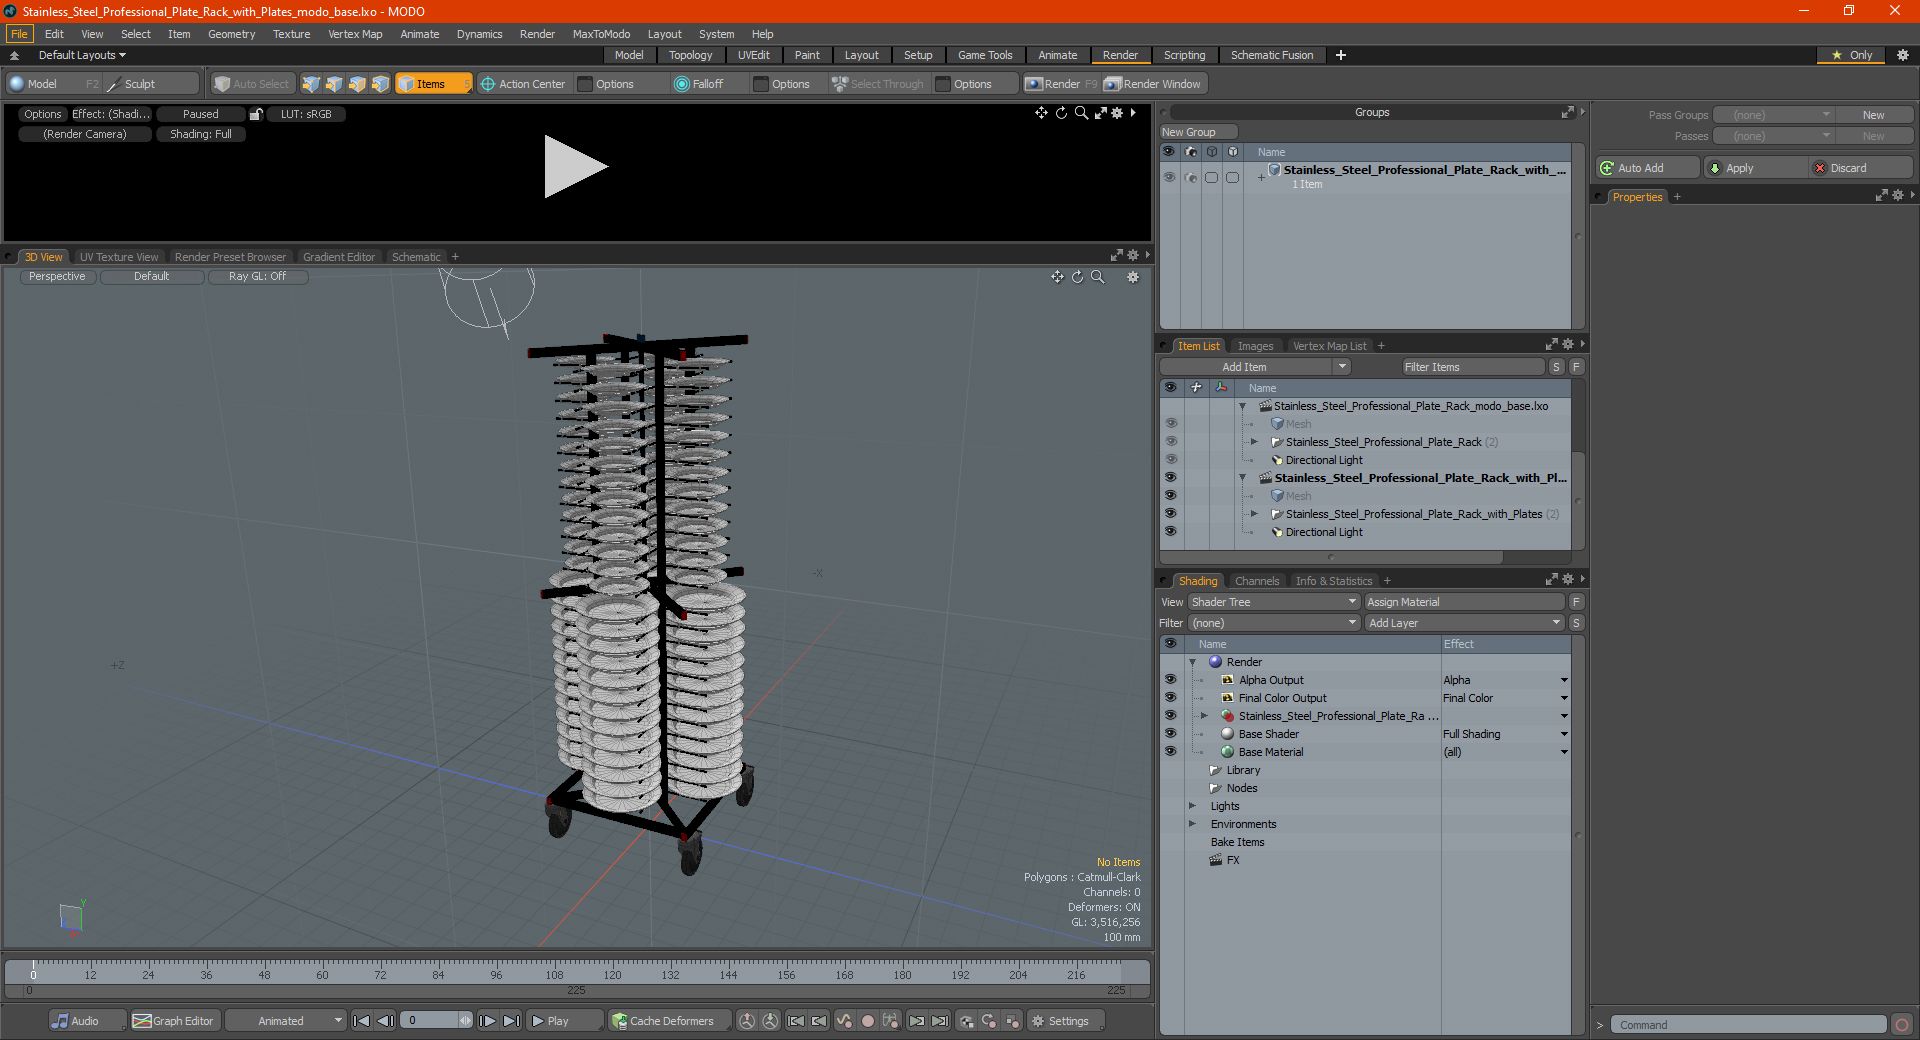
Task: Open Alpha effect dropdown arrow
Action: [1564, 680]
